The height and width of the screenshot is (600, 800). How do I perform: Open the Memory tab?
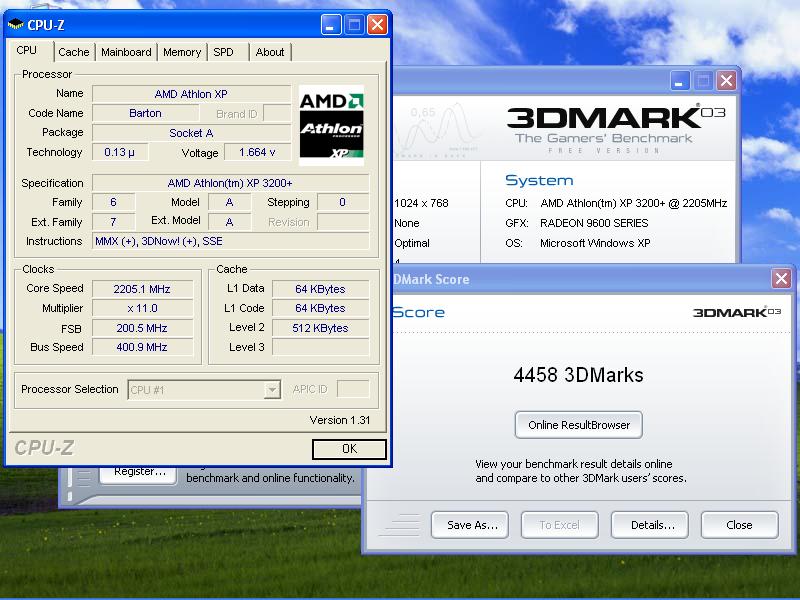pos(182,52)
